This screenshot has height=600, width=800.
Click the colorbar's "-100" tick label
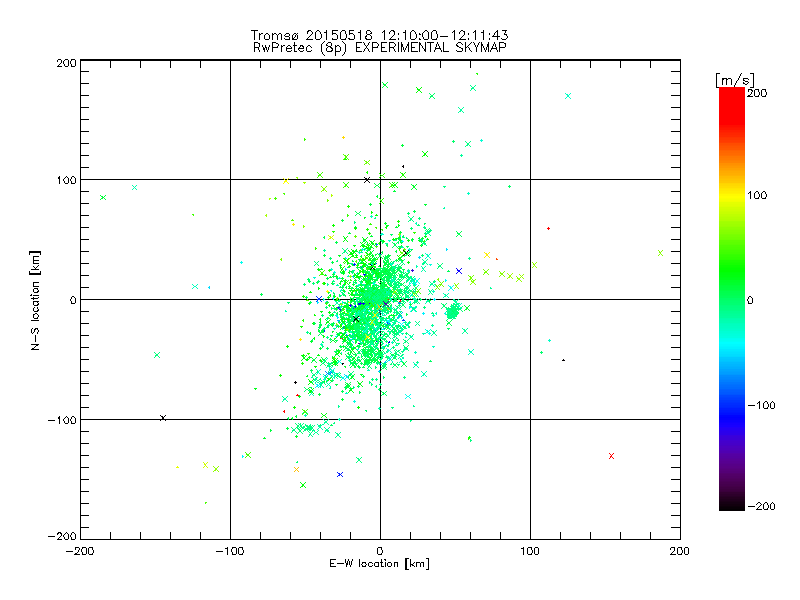point(761,405)
